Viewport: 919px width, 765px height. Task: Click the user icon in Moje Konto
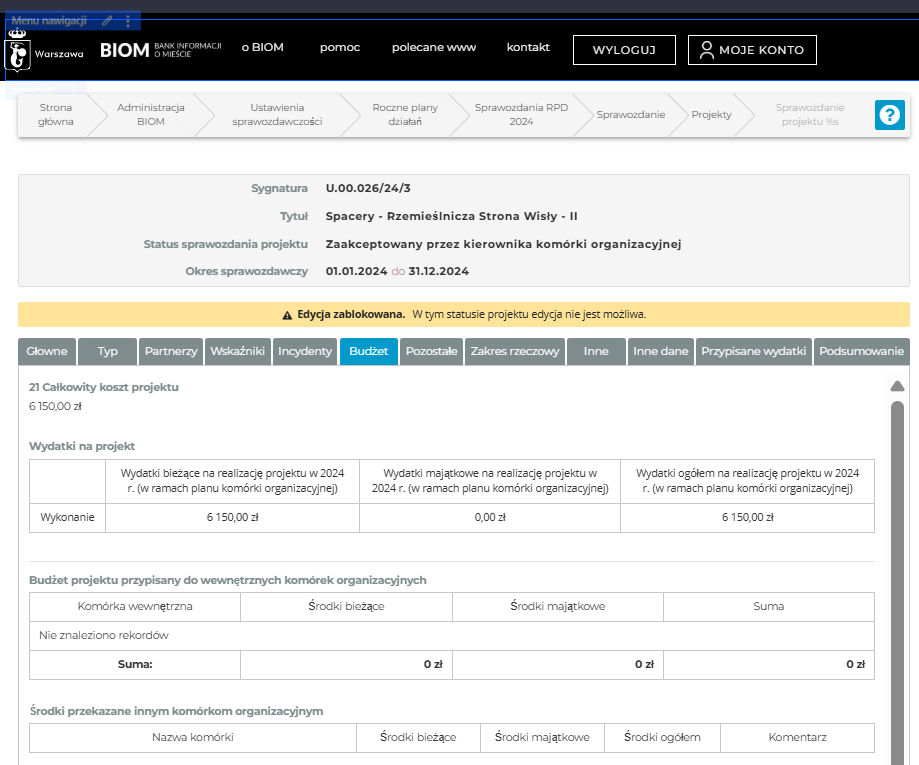click(707, 50)
